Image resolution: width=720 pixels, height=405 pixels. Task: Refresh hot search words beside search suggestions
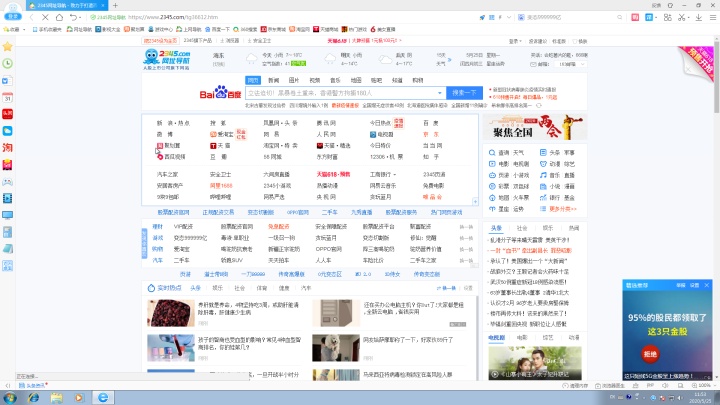click(x=539, y=106)
